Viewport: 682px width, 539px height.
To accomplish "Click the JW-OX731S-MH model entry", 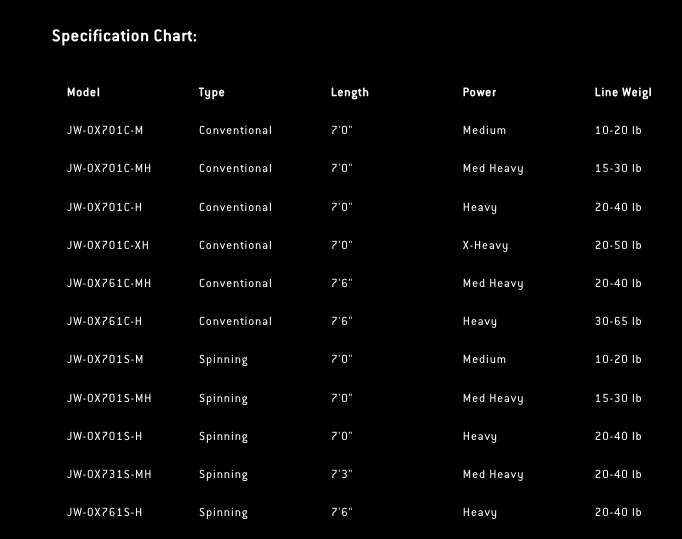I will click(x=109, y=474).
